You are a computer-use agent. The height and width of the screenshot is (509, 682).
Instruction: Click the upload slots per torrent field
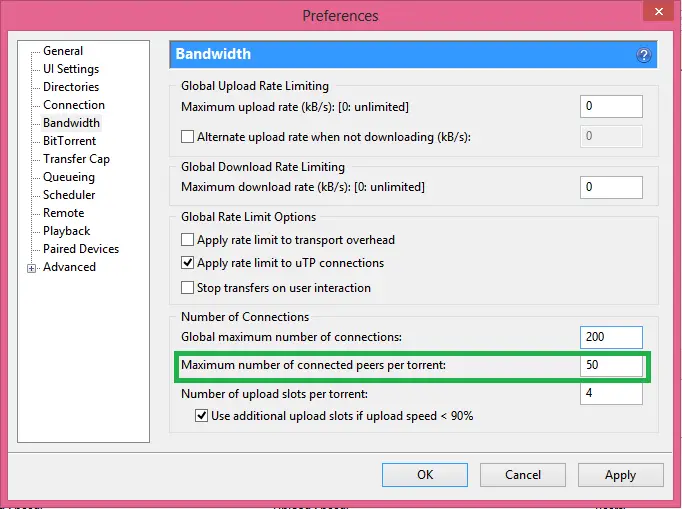pyautogui.click(x=611, y=394)
